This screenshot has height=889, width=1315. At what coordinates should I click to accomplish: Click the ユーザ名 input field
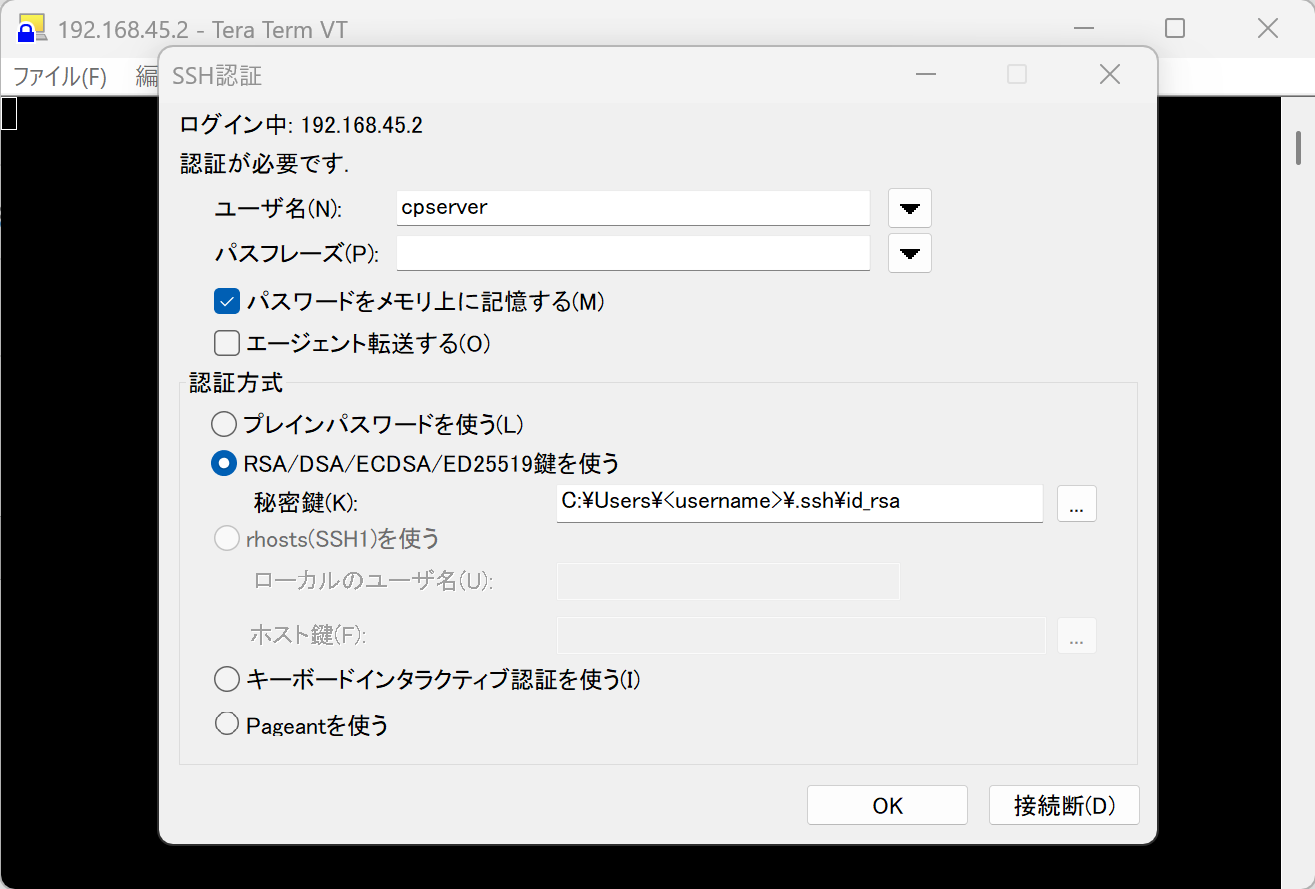[633, 208]
